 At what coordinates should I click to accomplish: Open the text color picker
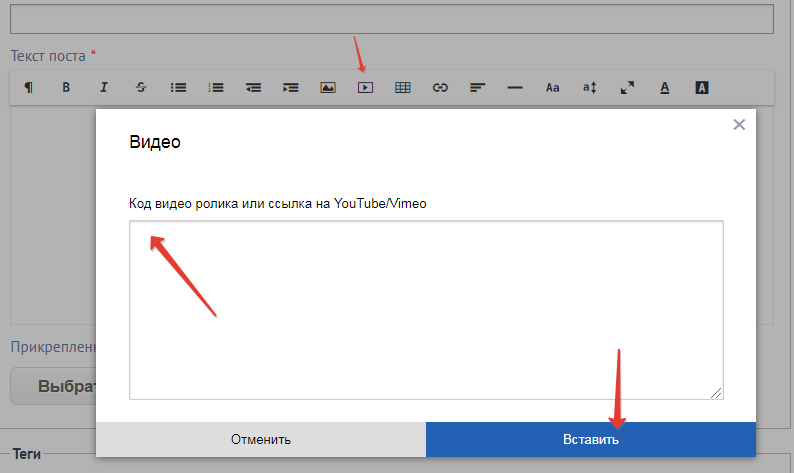click(664, 88)
